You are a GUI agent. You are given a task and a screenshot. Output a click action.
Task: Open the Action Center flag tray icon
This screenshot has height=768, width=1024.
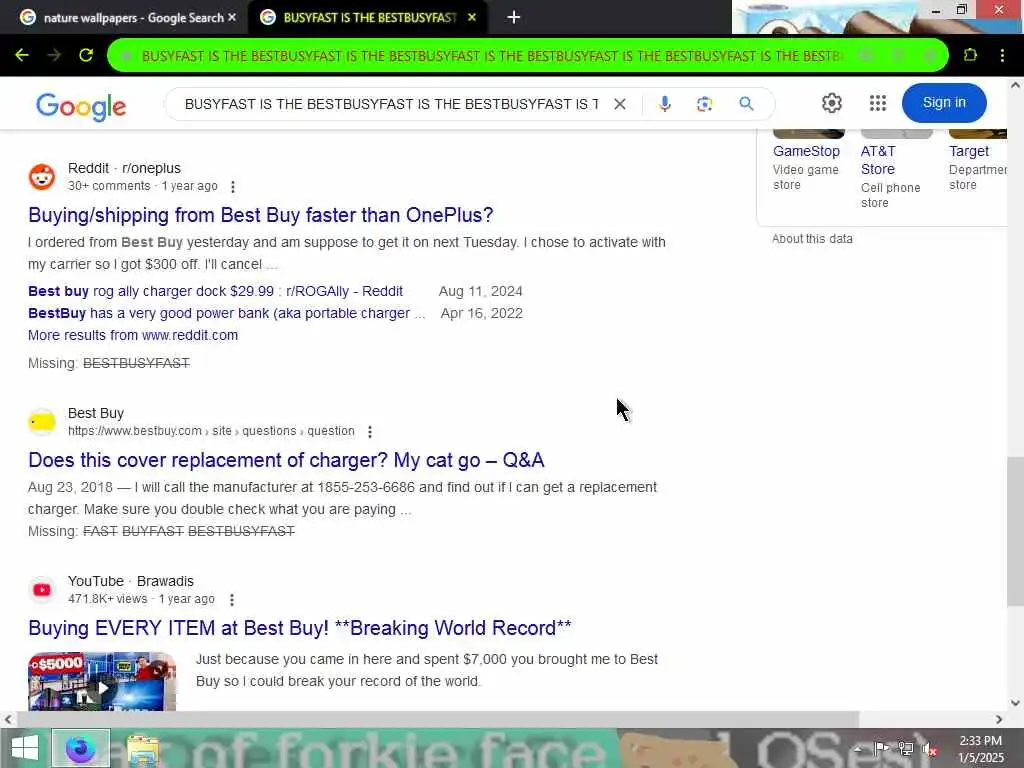pos(881,748)
